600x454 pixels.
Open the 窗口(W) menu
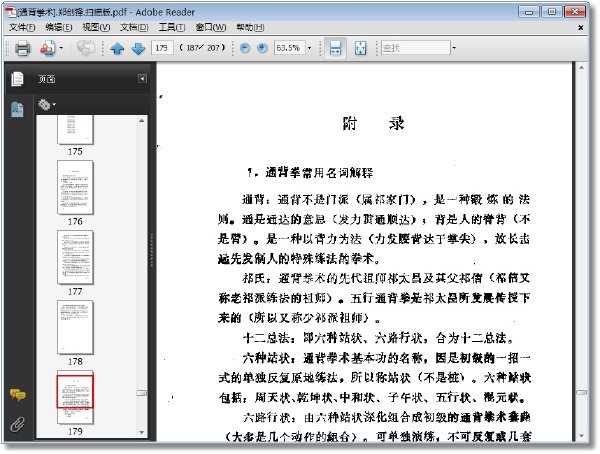tap(211, 28)
